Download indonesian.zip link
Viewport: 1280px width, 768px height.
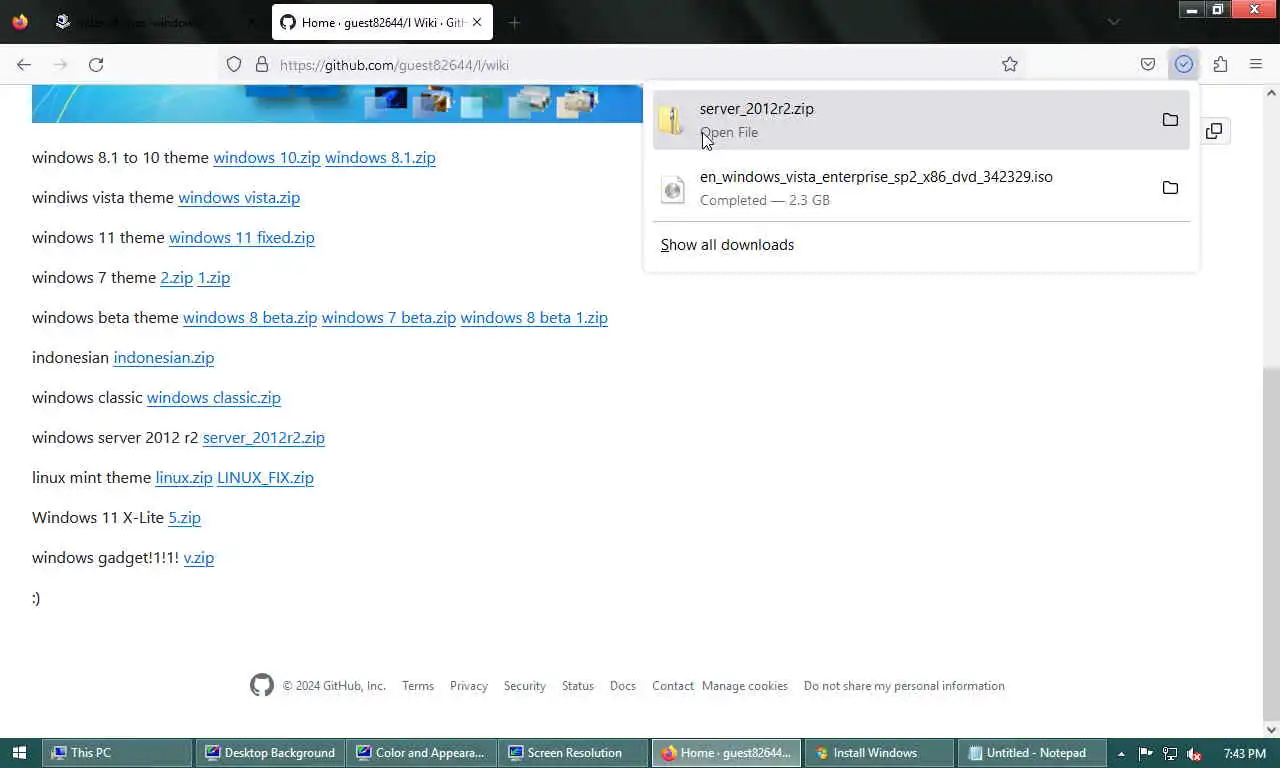tap(164, 357)
